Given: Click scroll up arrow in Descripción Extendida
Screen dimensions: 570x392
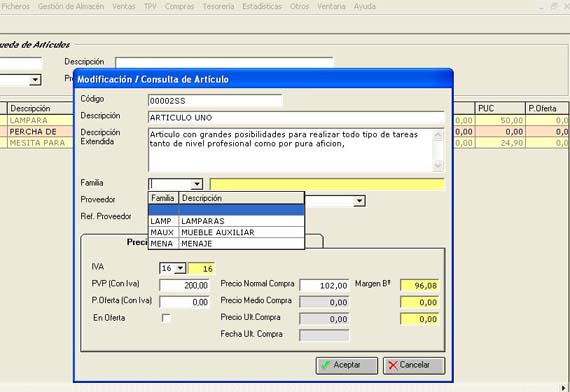Looking at the screenshot, I should [x=438, y=135].
